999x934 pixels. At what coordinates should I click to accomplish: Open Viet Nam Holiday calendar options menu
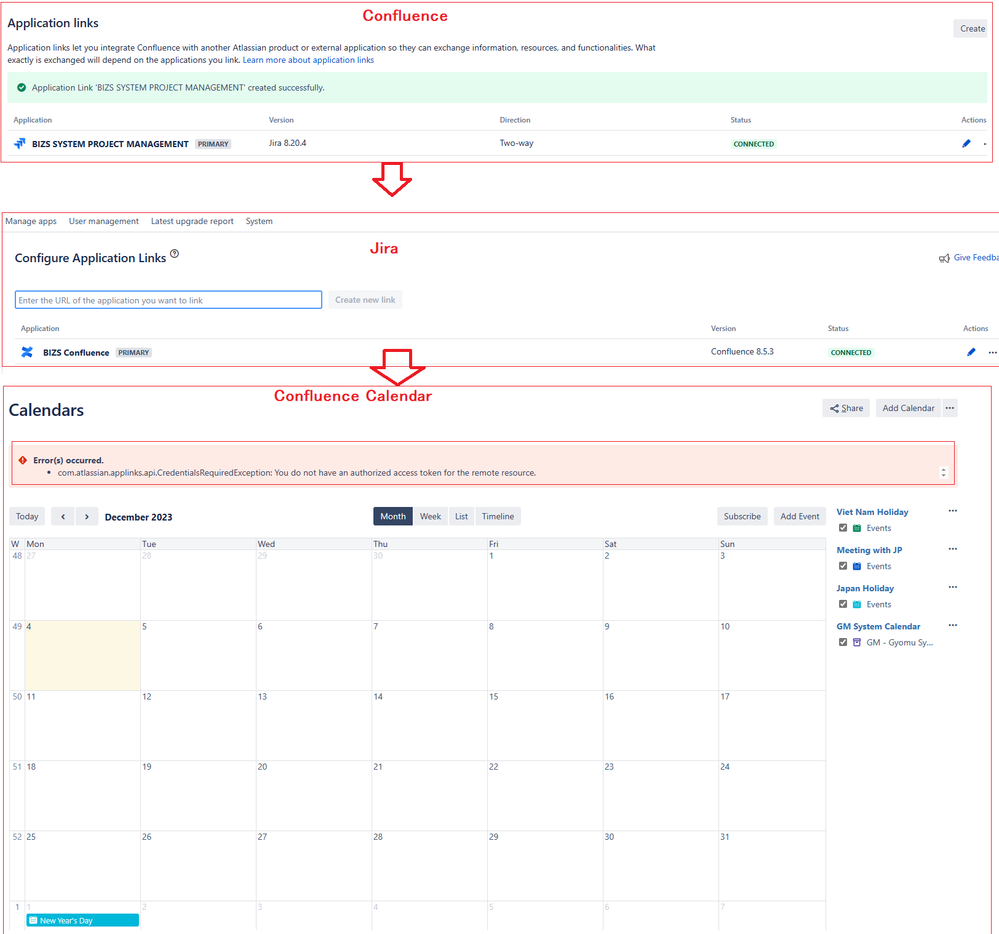pyautogui.click(x=952, y=511)
